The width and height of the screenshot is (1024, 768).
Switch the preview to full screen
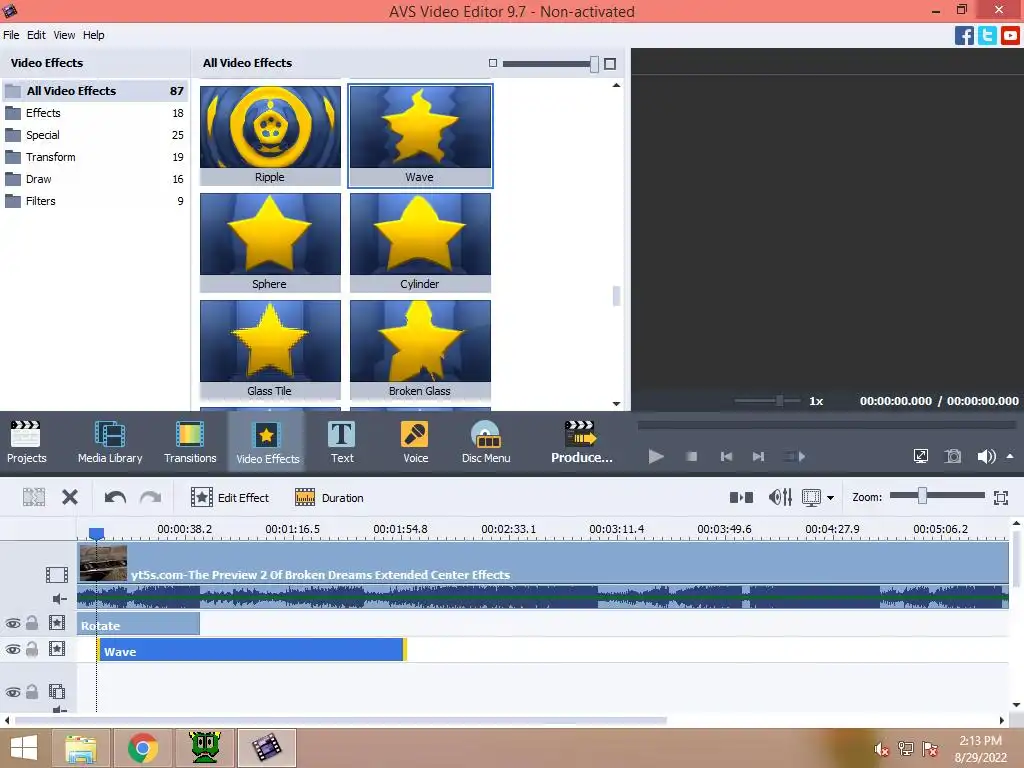point(921,456)
